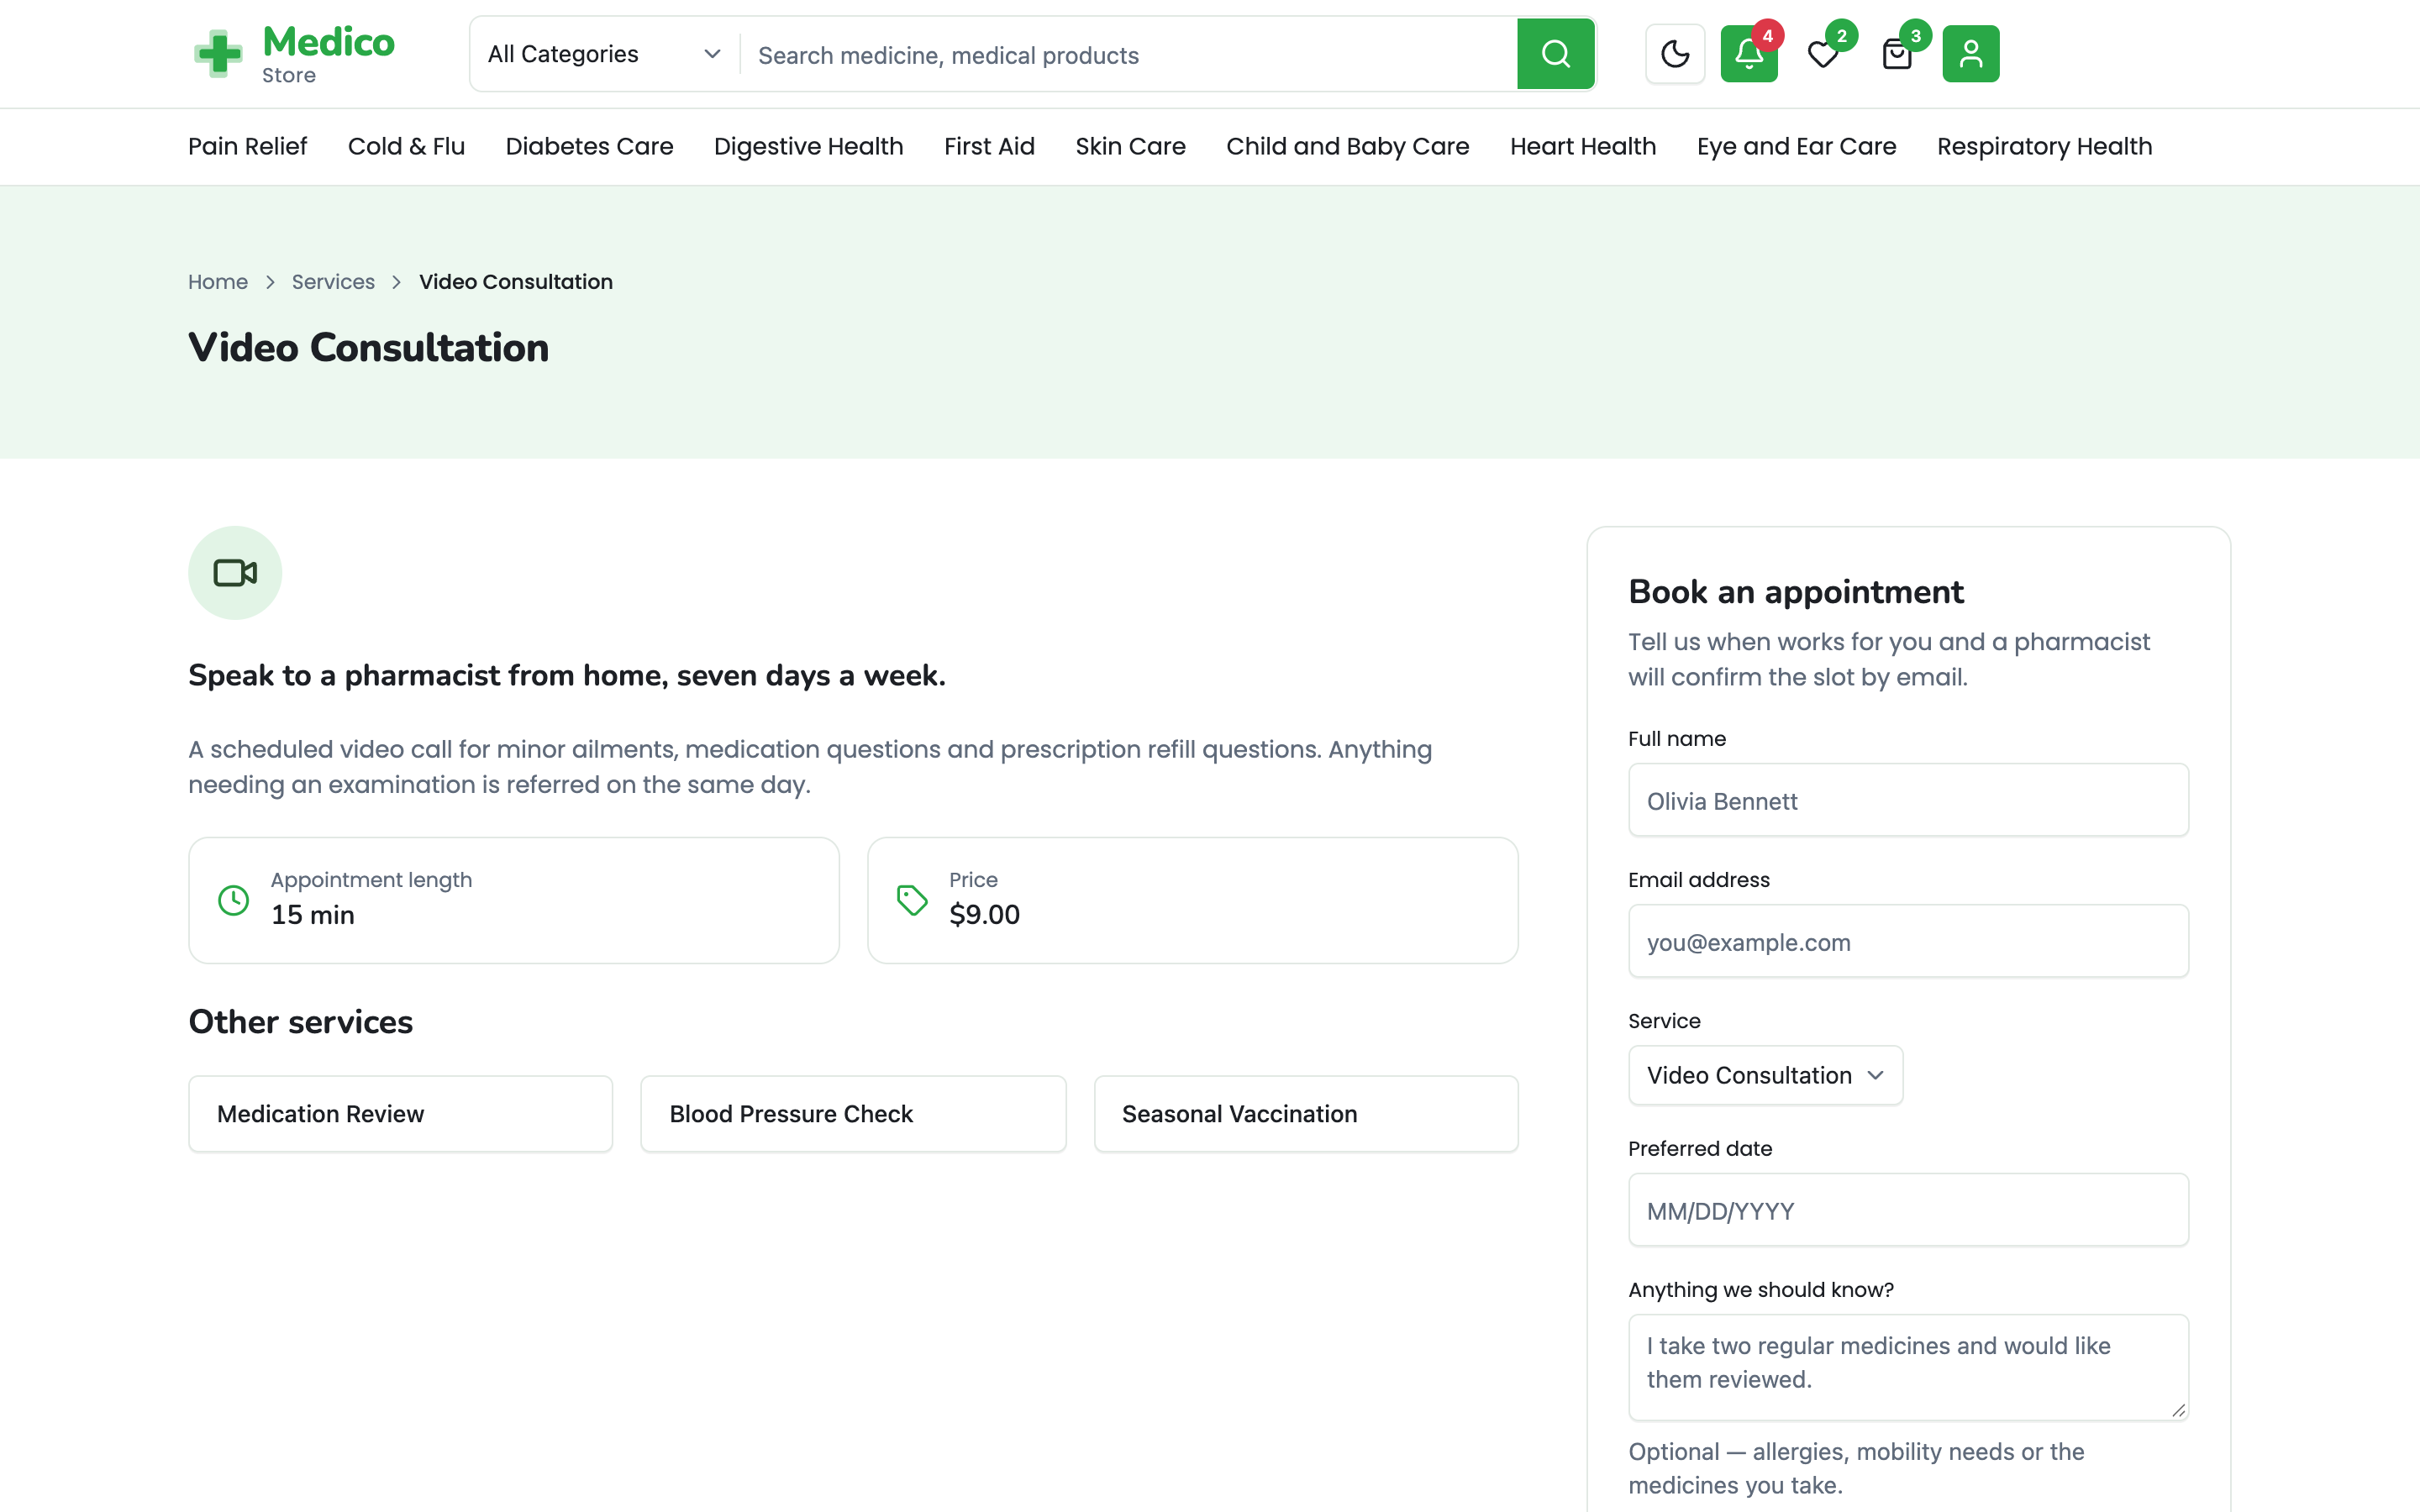The image size is (2420, 1512).
Task: Open Blood Pressure Check service
Action: tap(853, 1114)
